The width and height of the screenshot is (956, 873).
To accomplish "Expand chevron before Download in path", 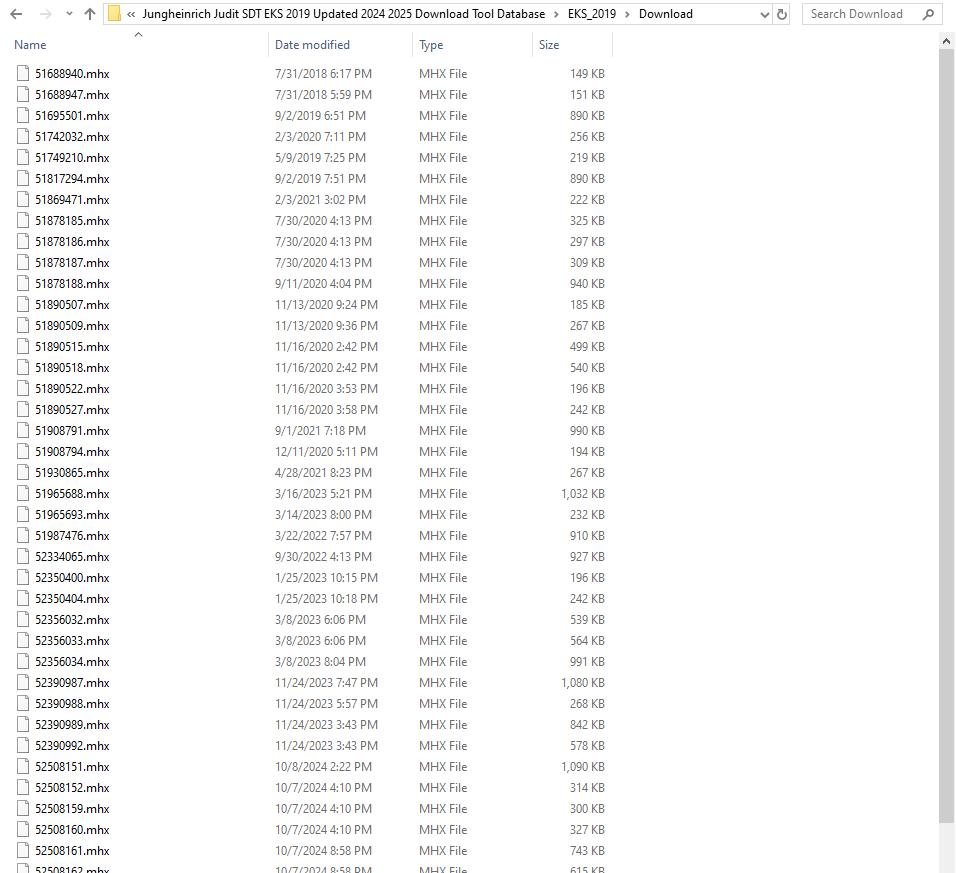I will pyautogui.click(x=627, y=14).
